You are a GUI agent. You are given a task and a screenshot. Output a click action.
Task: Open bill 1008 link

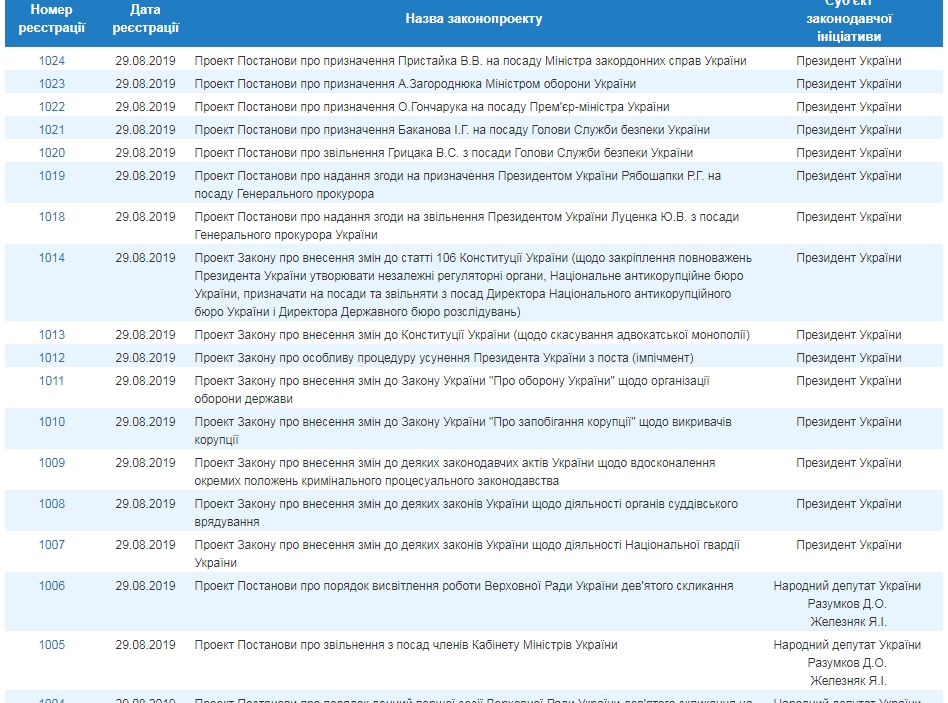tap(52, 504)
